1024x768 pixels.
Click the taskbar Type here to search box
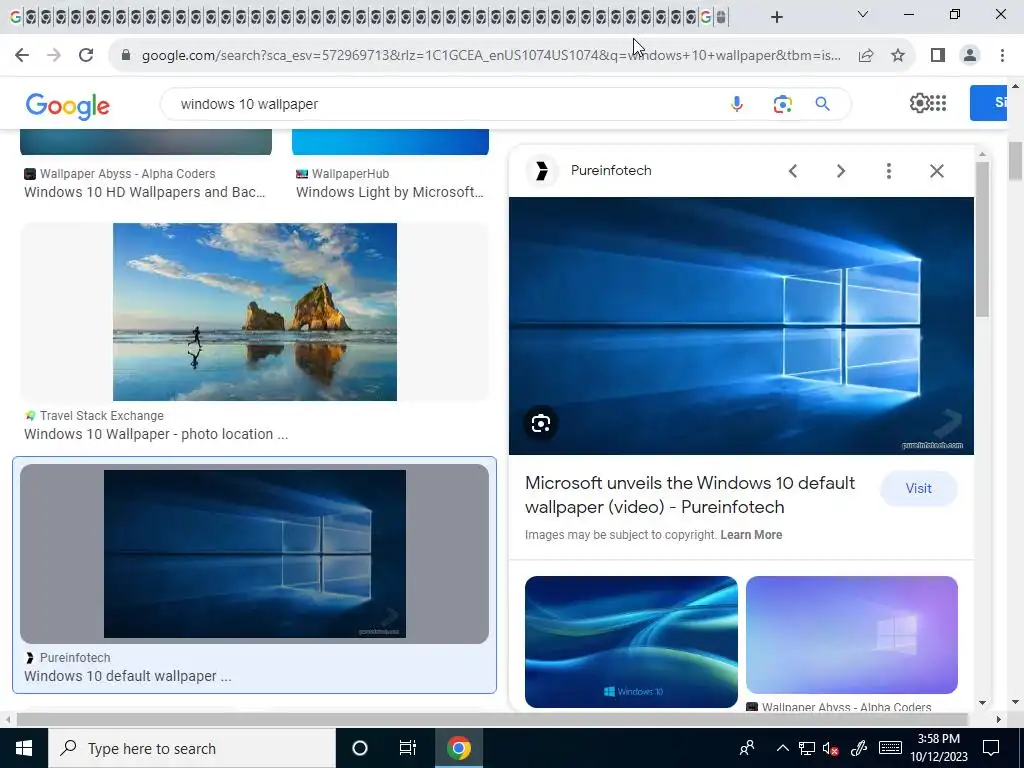point(192,748)
